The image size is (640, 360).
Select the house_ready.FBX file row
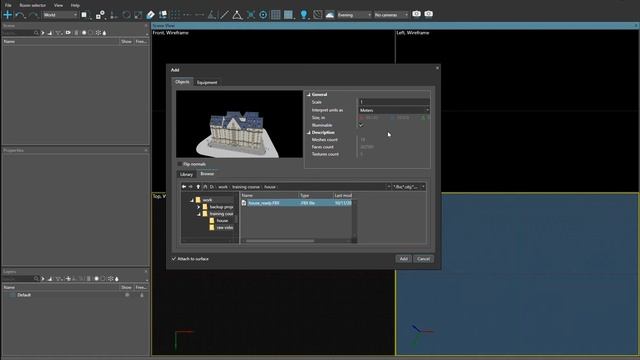pyautogui.click(x=296, y=203)
